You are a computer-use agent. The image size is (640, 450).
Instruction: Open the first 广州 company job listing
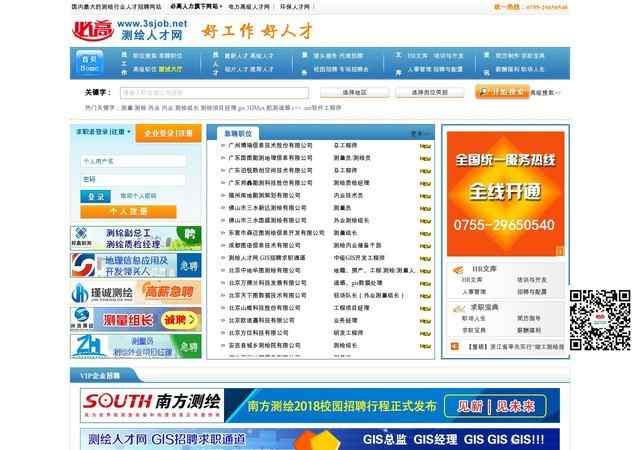(270, 145)
